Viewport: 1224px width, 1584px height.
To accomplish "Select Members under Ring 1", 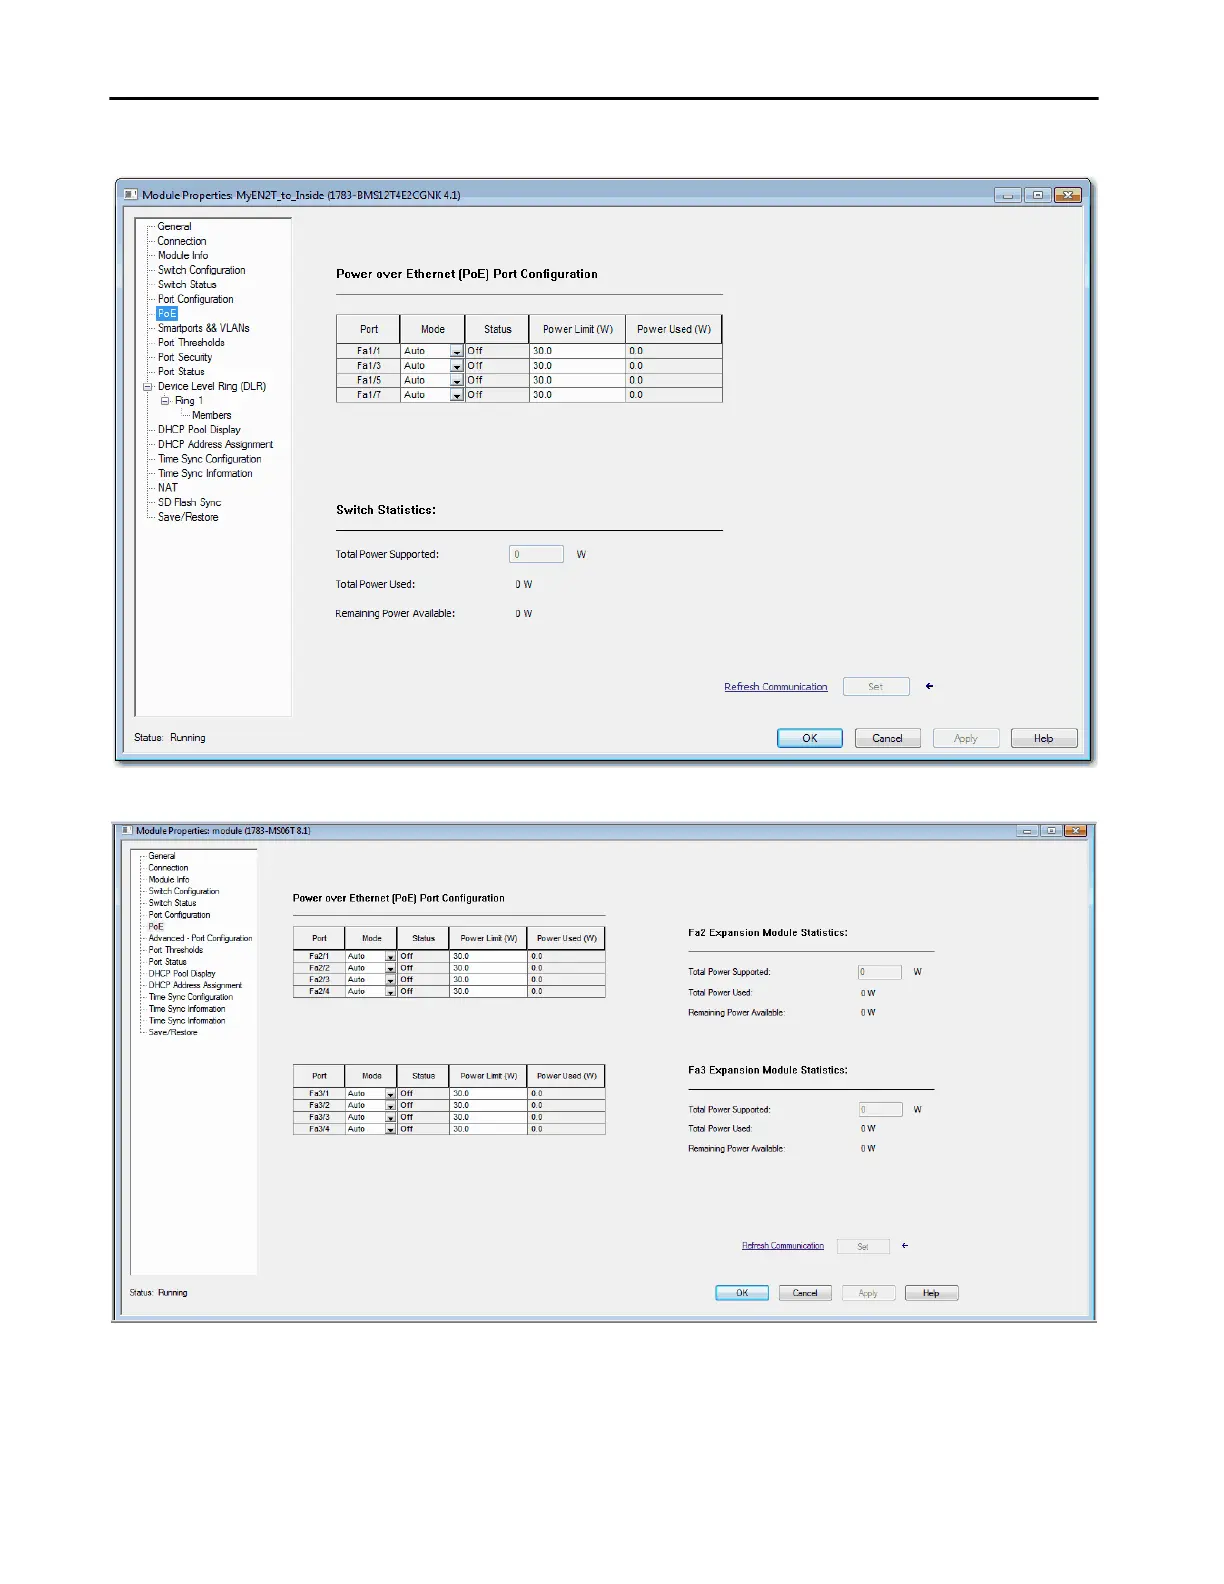I will (211, 415).
